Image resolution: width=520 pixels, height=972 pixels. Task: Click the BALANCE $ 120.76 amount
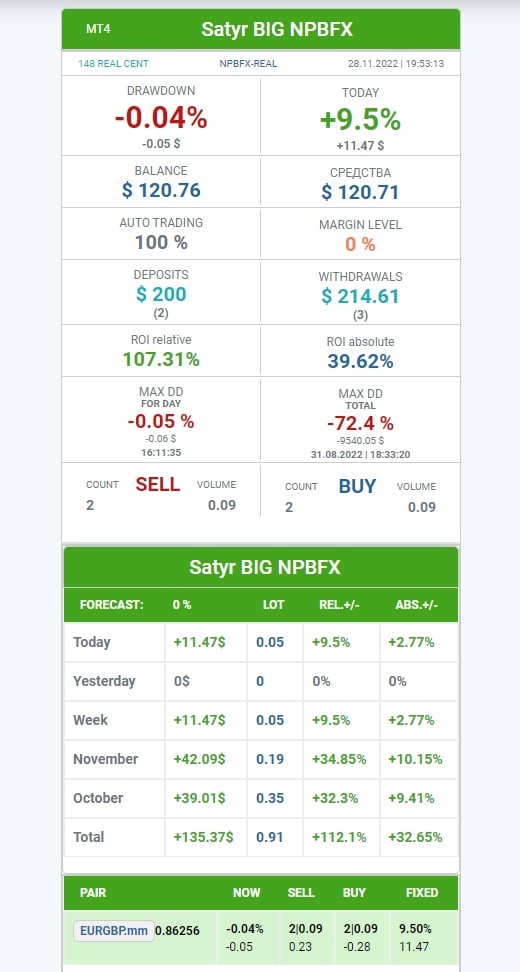click(x=161, y=190)
